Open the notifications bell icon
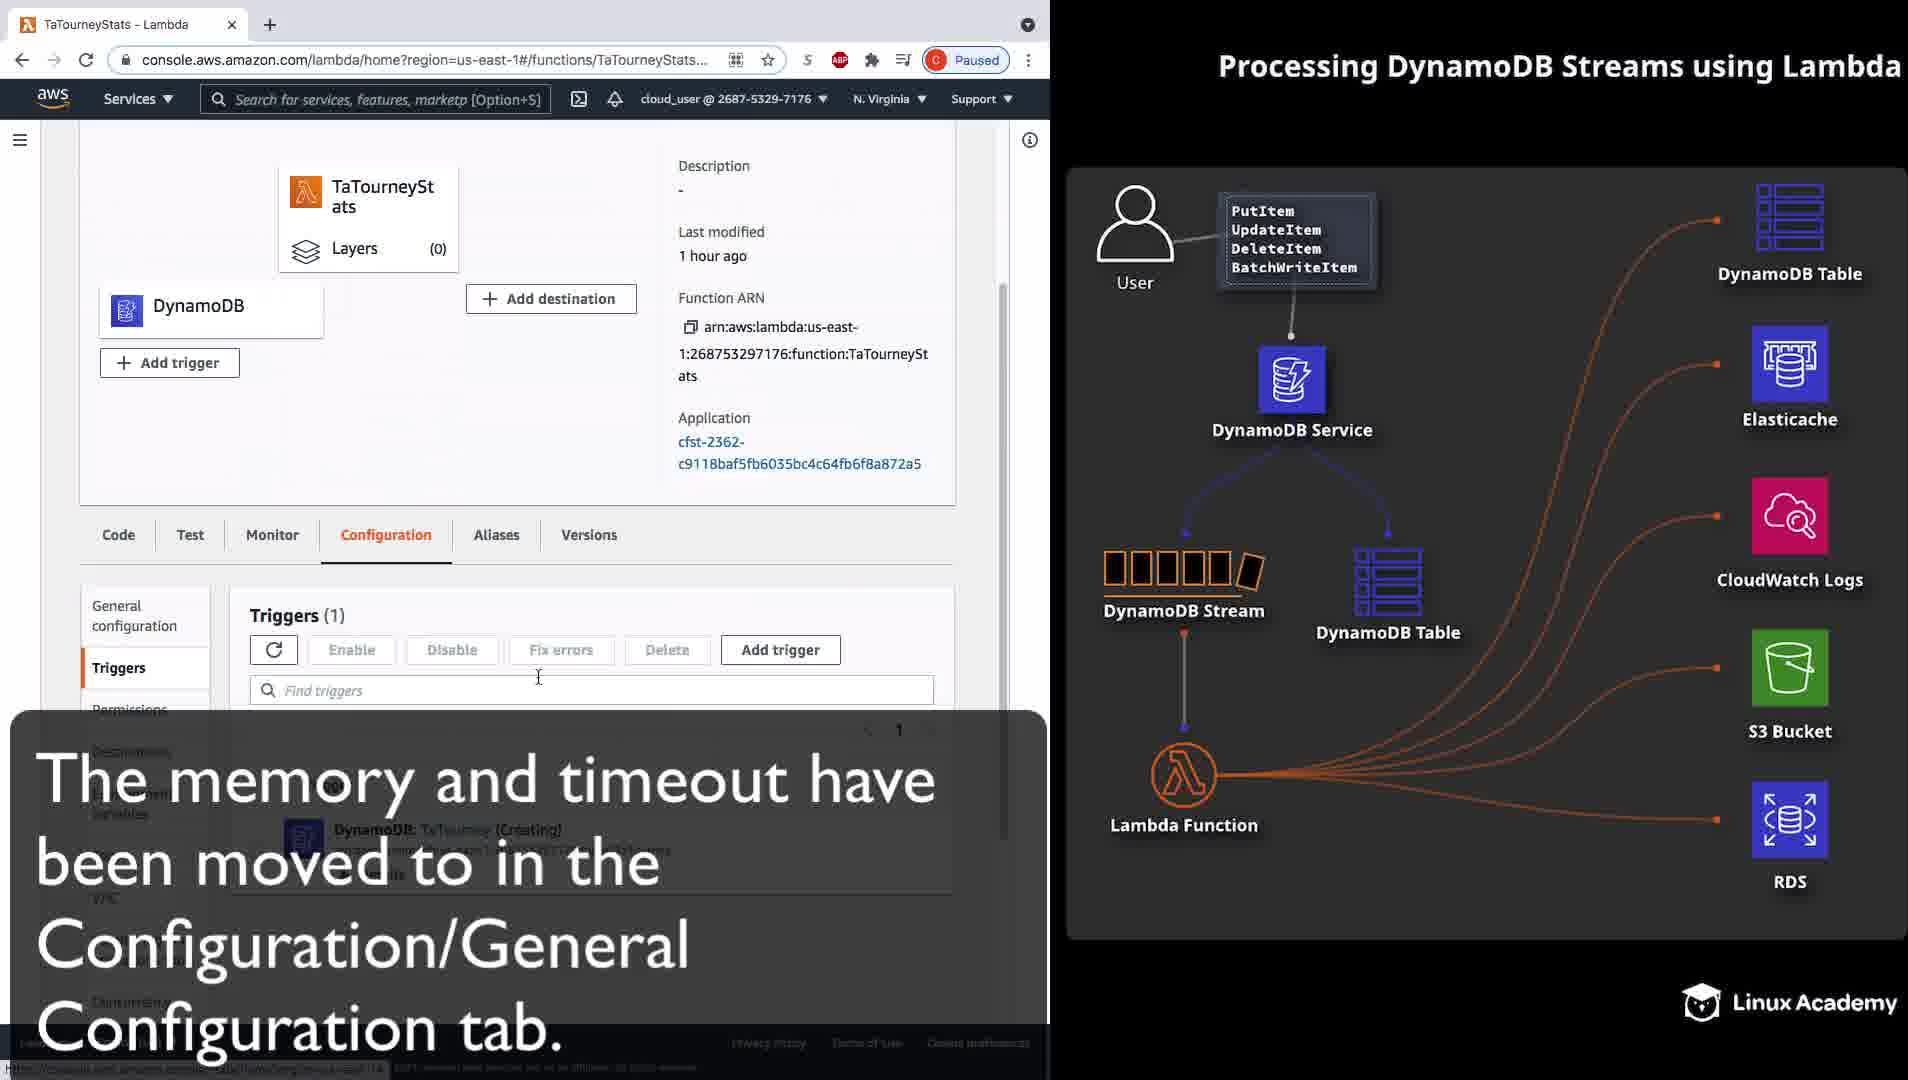This screenshot has width=1908, height=1080. coord(615,99)
